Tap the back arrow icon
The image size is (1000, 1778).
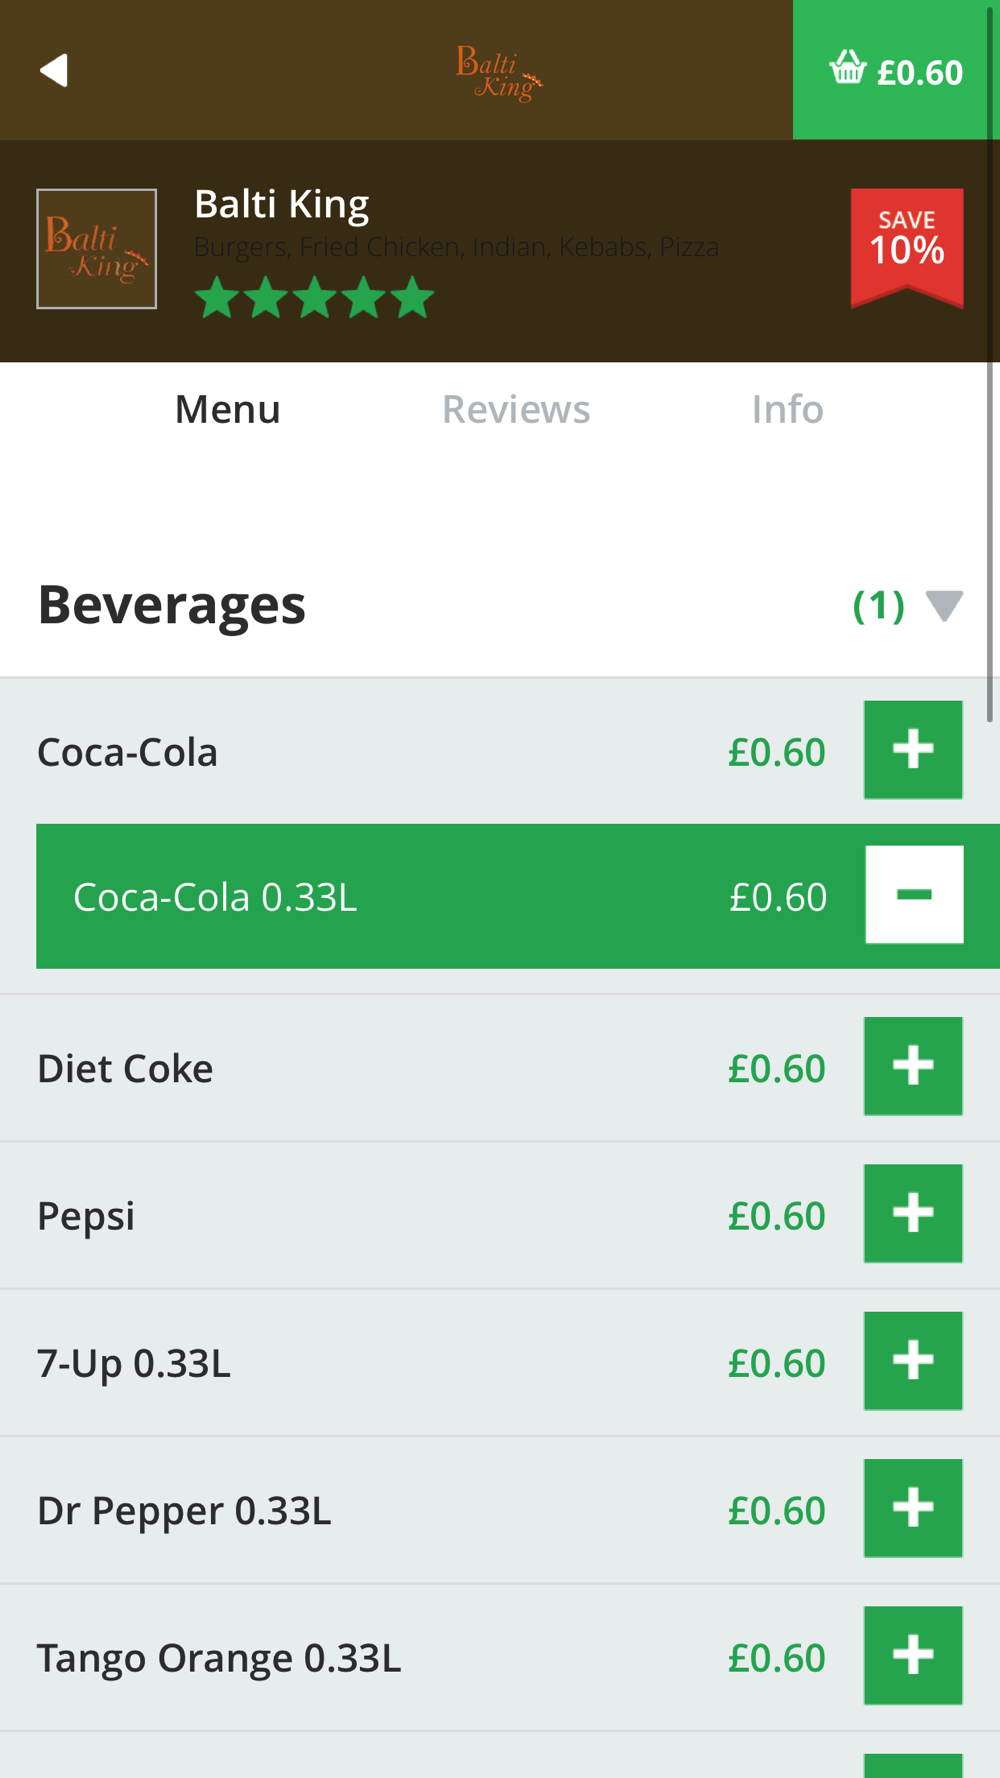coord(54,70)
